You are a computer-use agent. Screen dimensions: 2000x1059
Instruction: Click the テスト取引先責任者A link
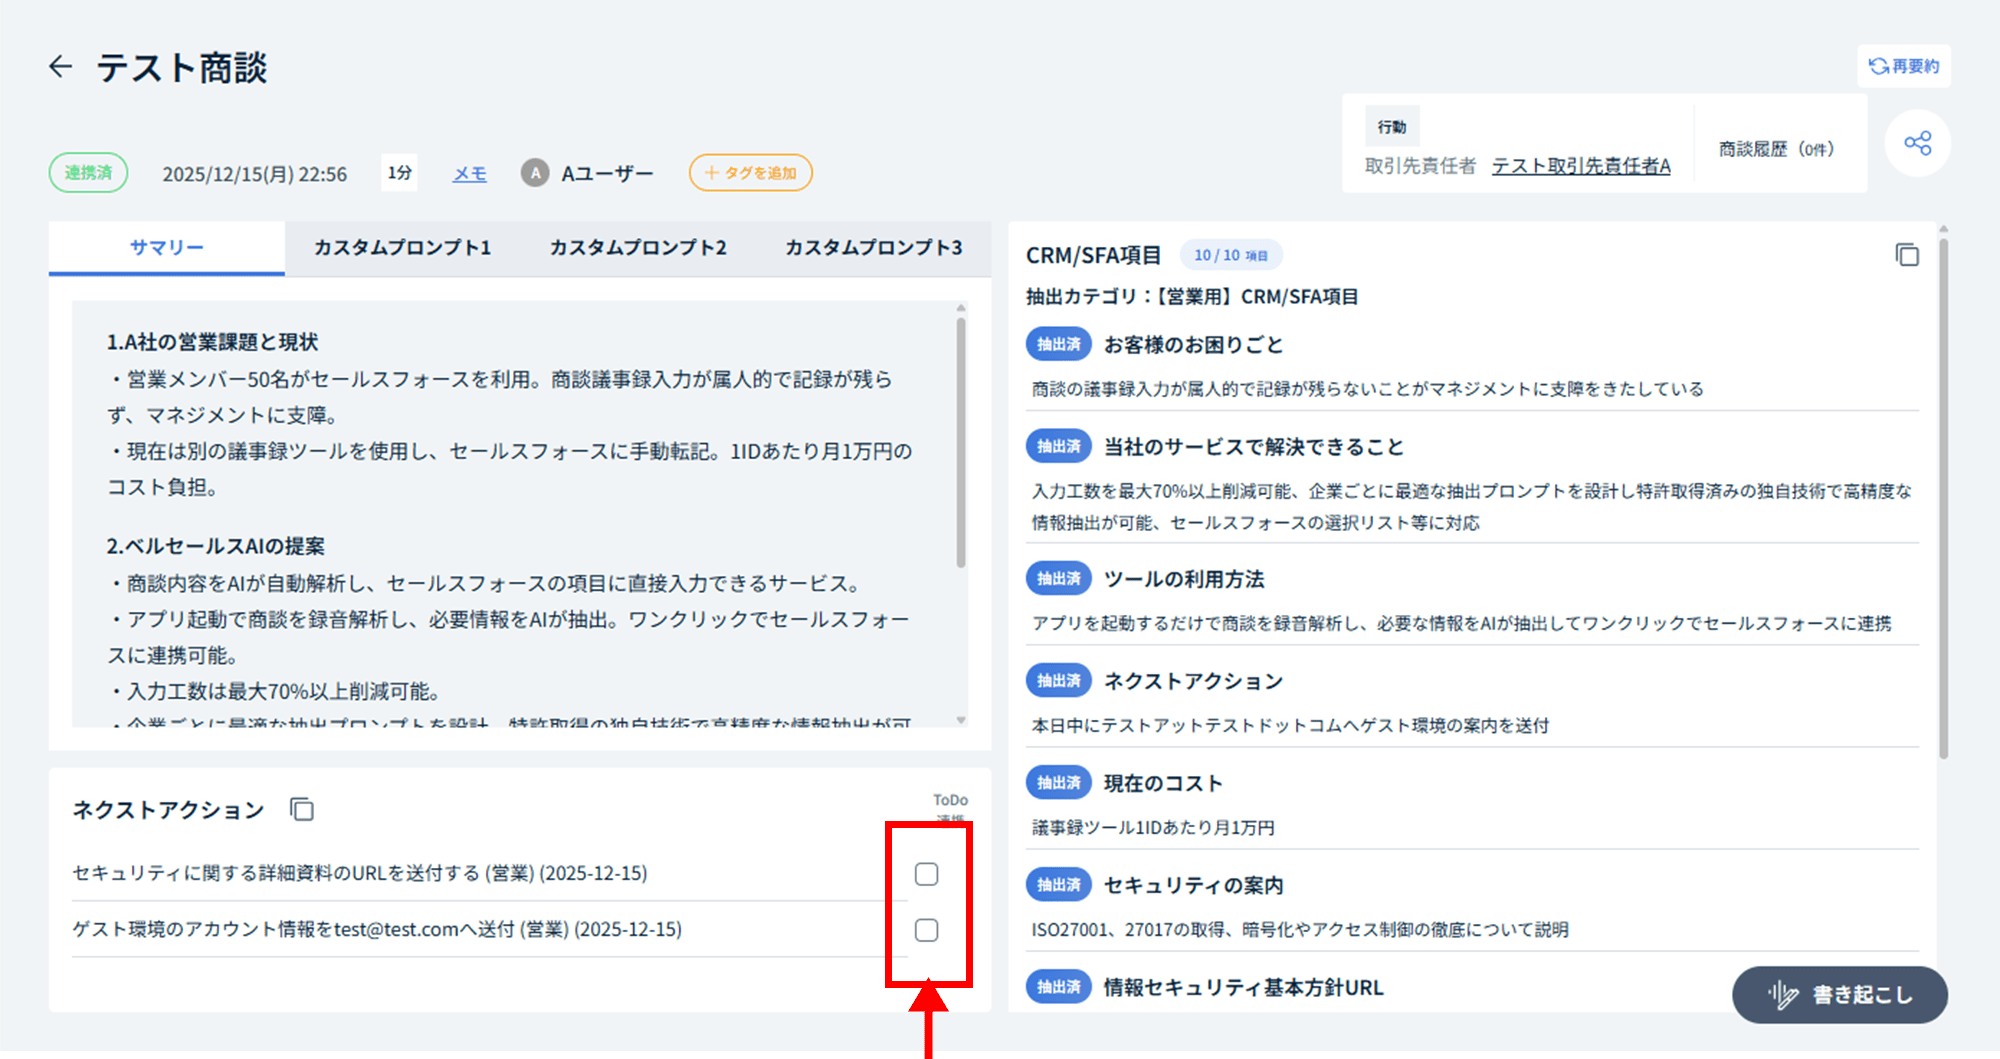pyautogui.click(x=1580, y=166)
